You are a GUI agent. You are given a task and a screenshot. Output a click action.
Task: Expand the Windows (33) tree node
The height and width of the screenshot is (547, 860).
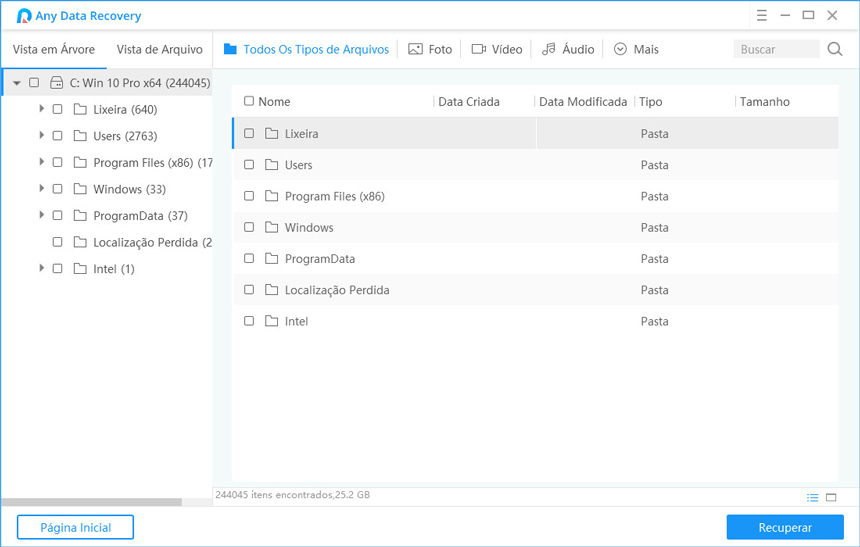click(x=41, y=188)
